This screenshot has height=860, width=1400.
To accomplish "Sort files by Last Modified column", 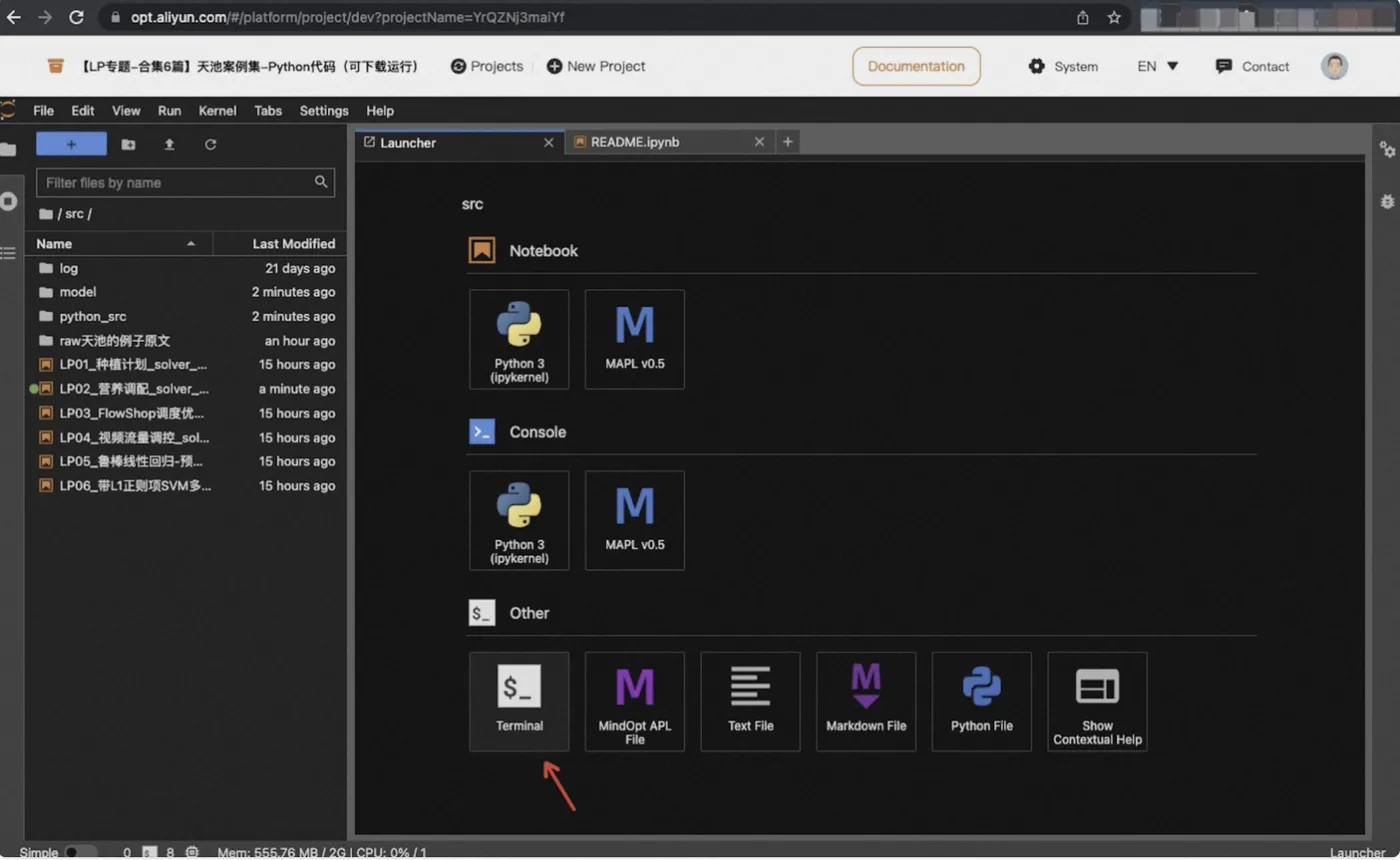I will click(x=280, y=244).
